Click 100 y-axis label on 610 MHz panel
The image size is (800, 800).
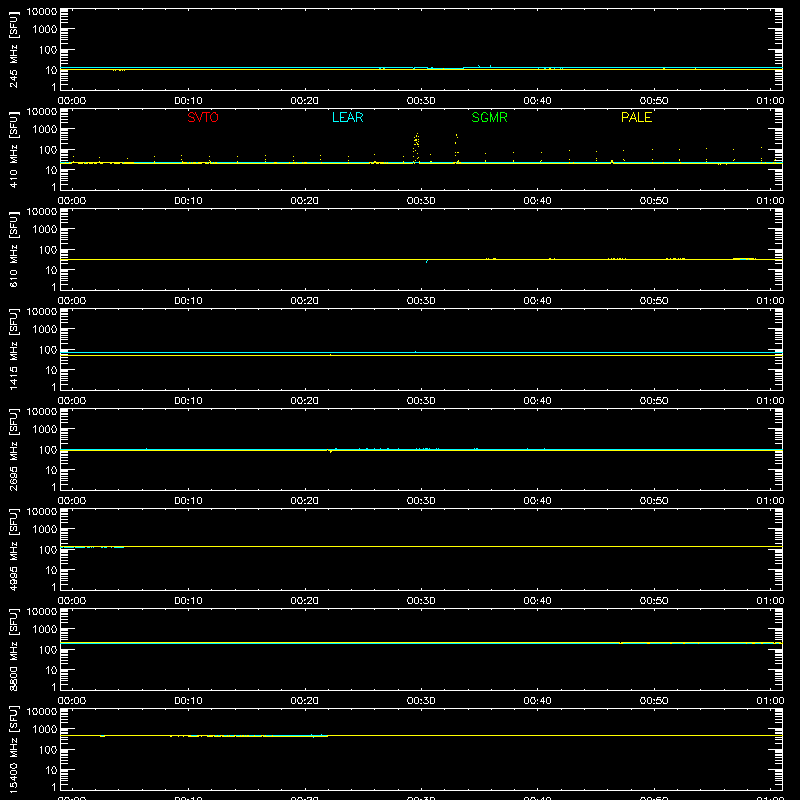click(48, 250)
